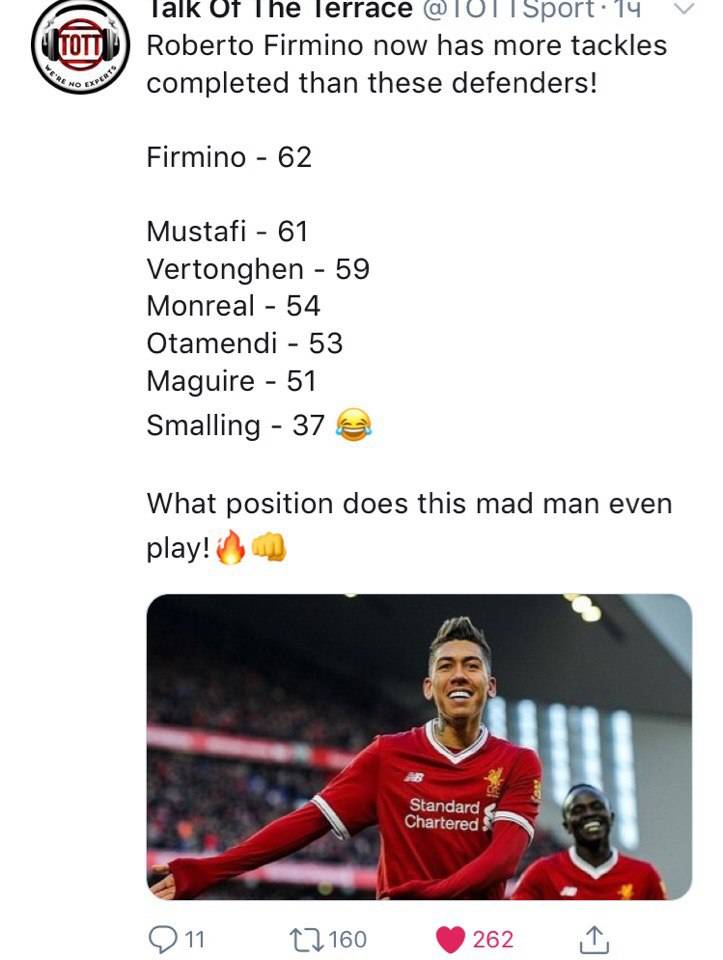
Task: Click the like count 262
Action: [493, 939]
